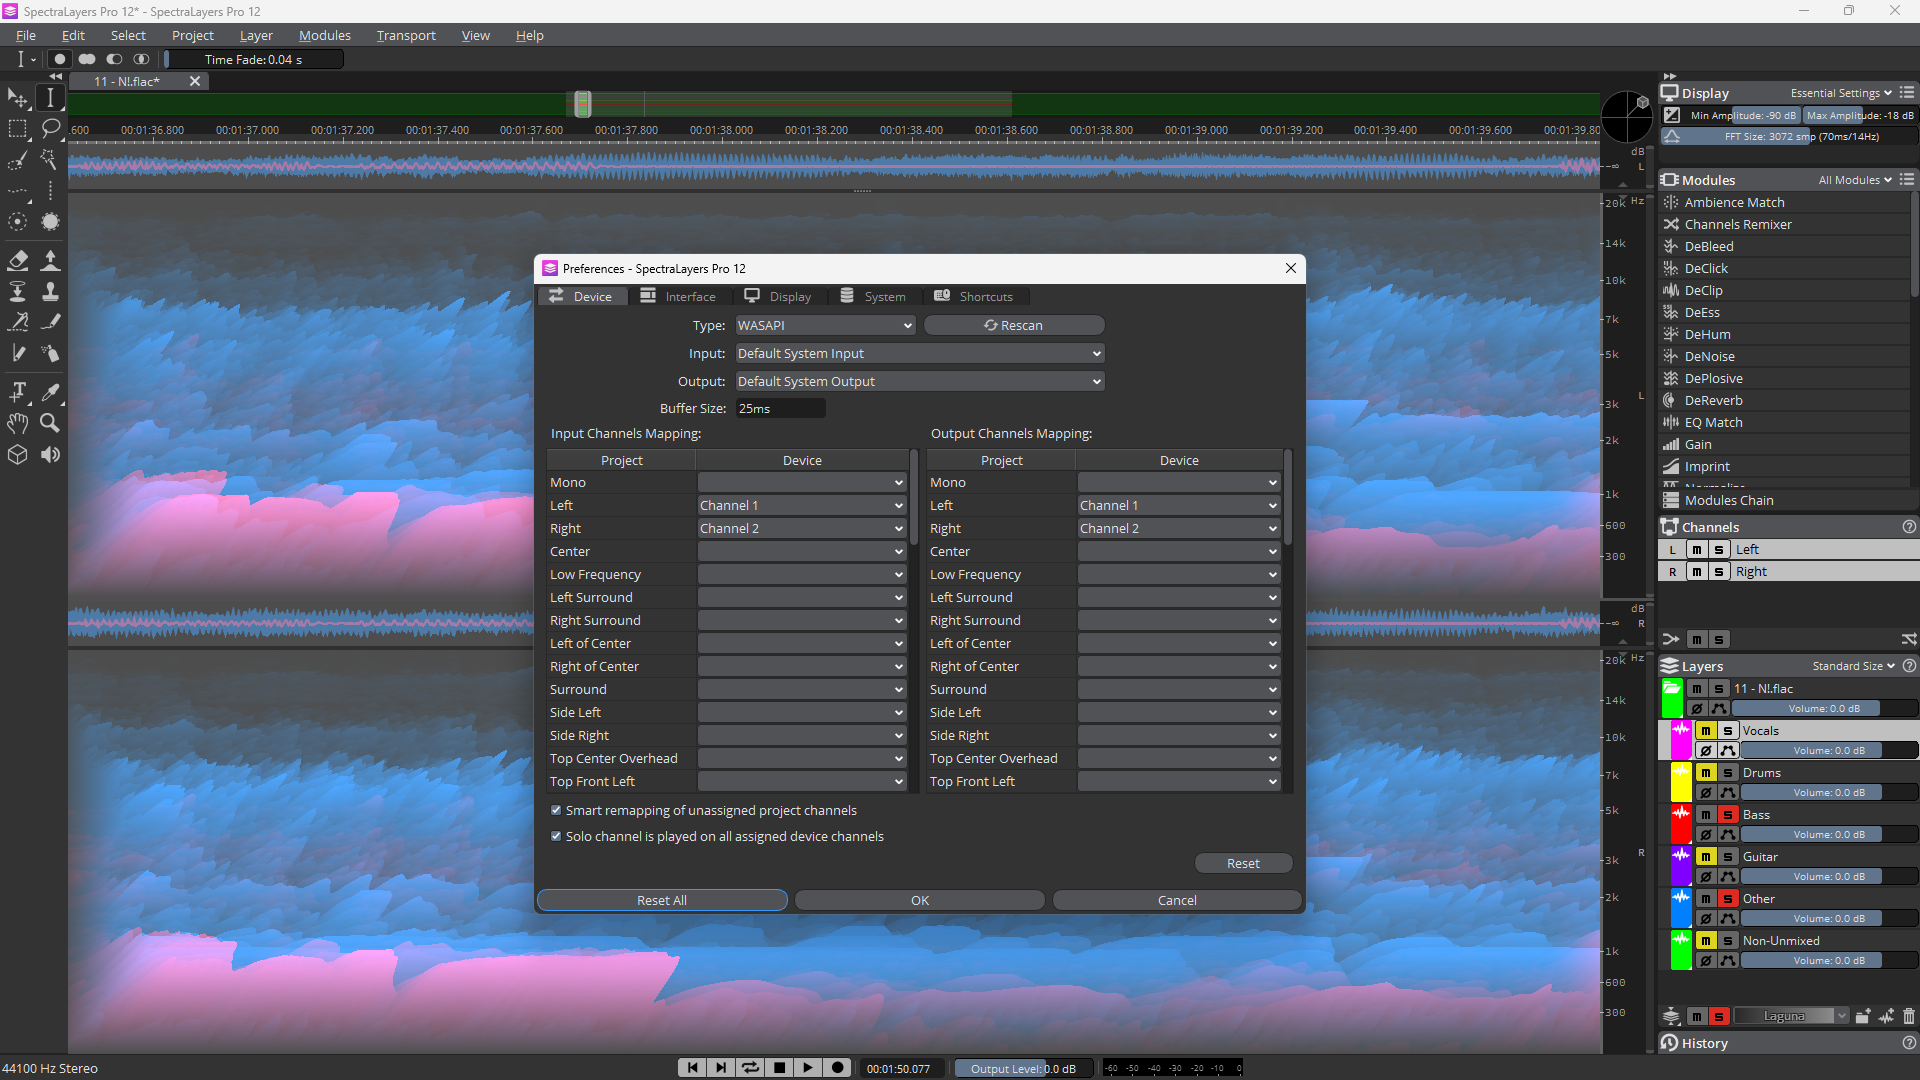Select the speaker Playback tool
Screen dimensions: 1920x1080
pos(50,454)
